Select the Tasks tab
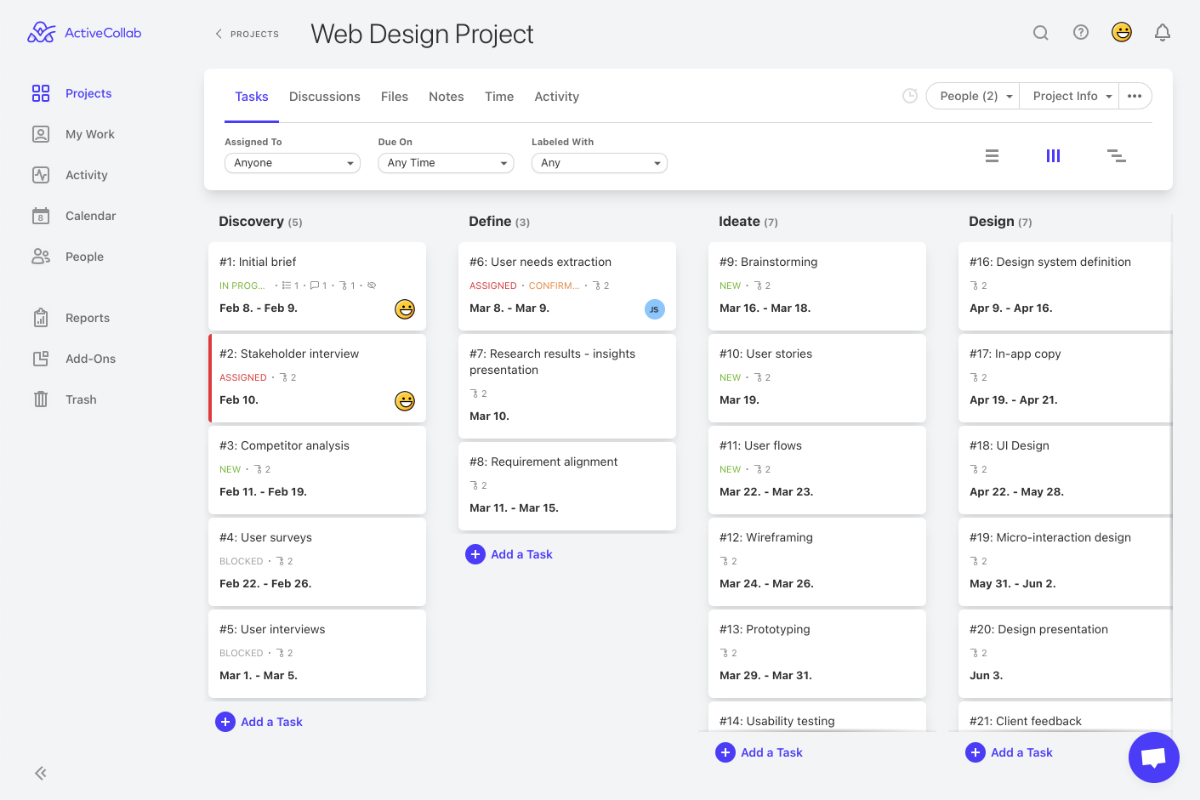Image resolution: width=1200 pixels, height=800 pixels. pos(252,97)
